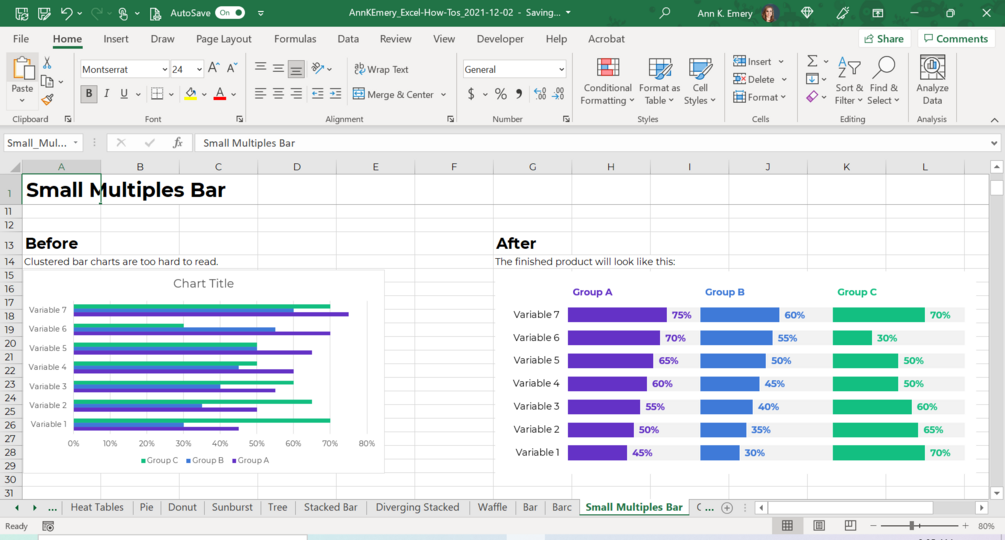Open the File tab

coord(21,38)
